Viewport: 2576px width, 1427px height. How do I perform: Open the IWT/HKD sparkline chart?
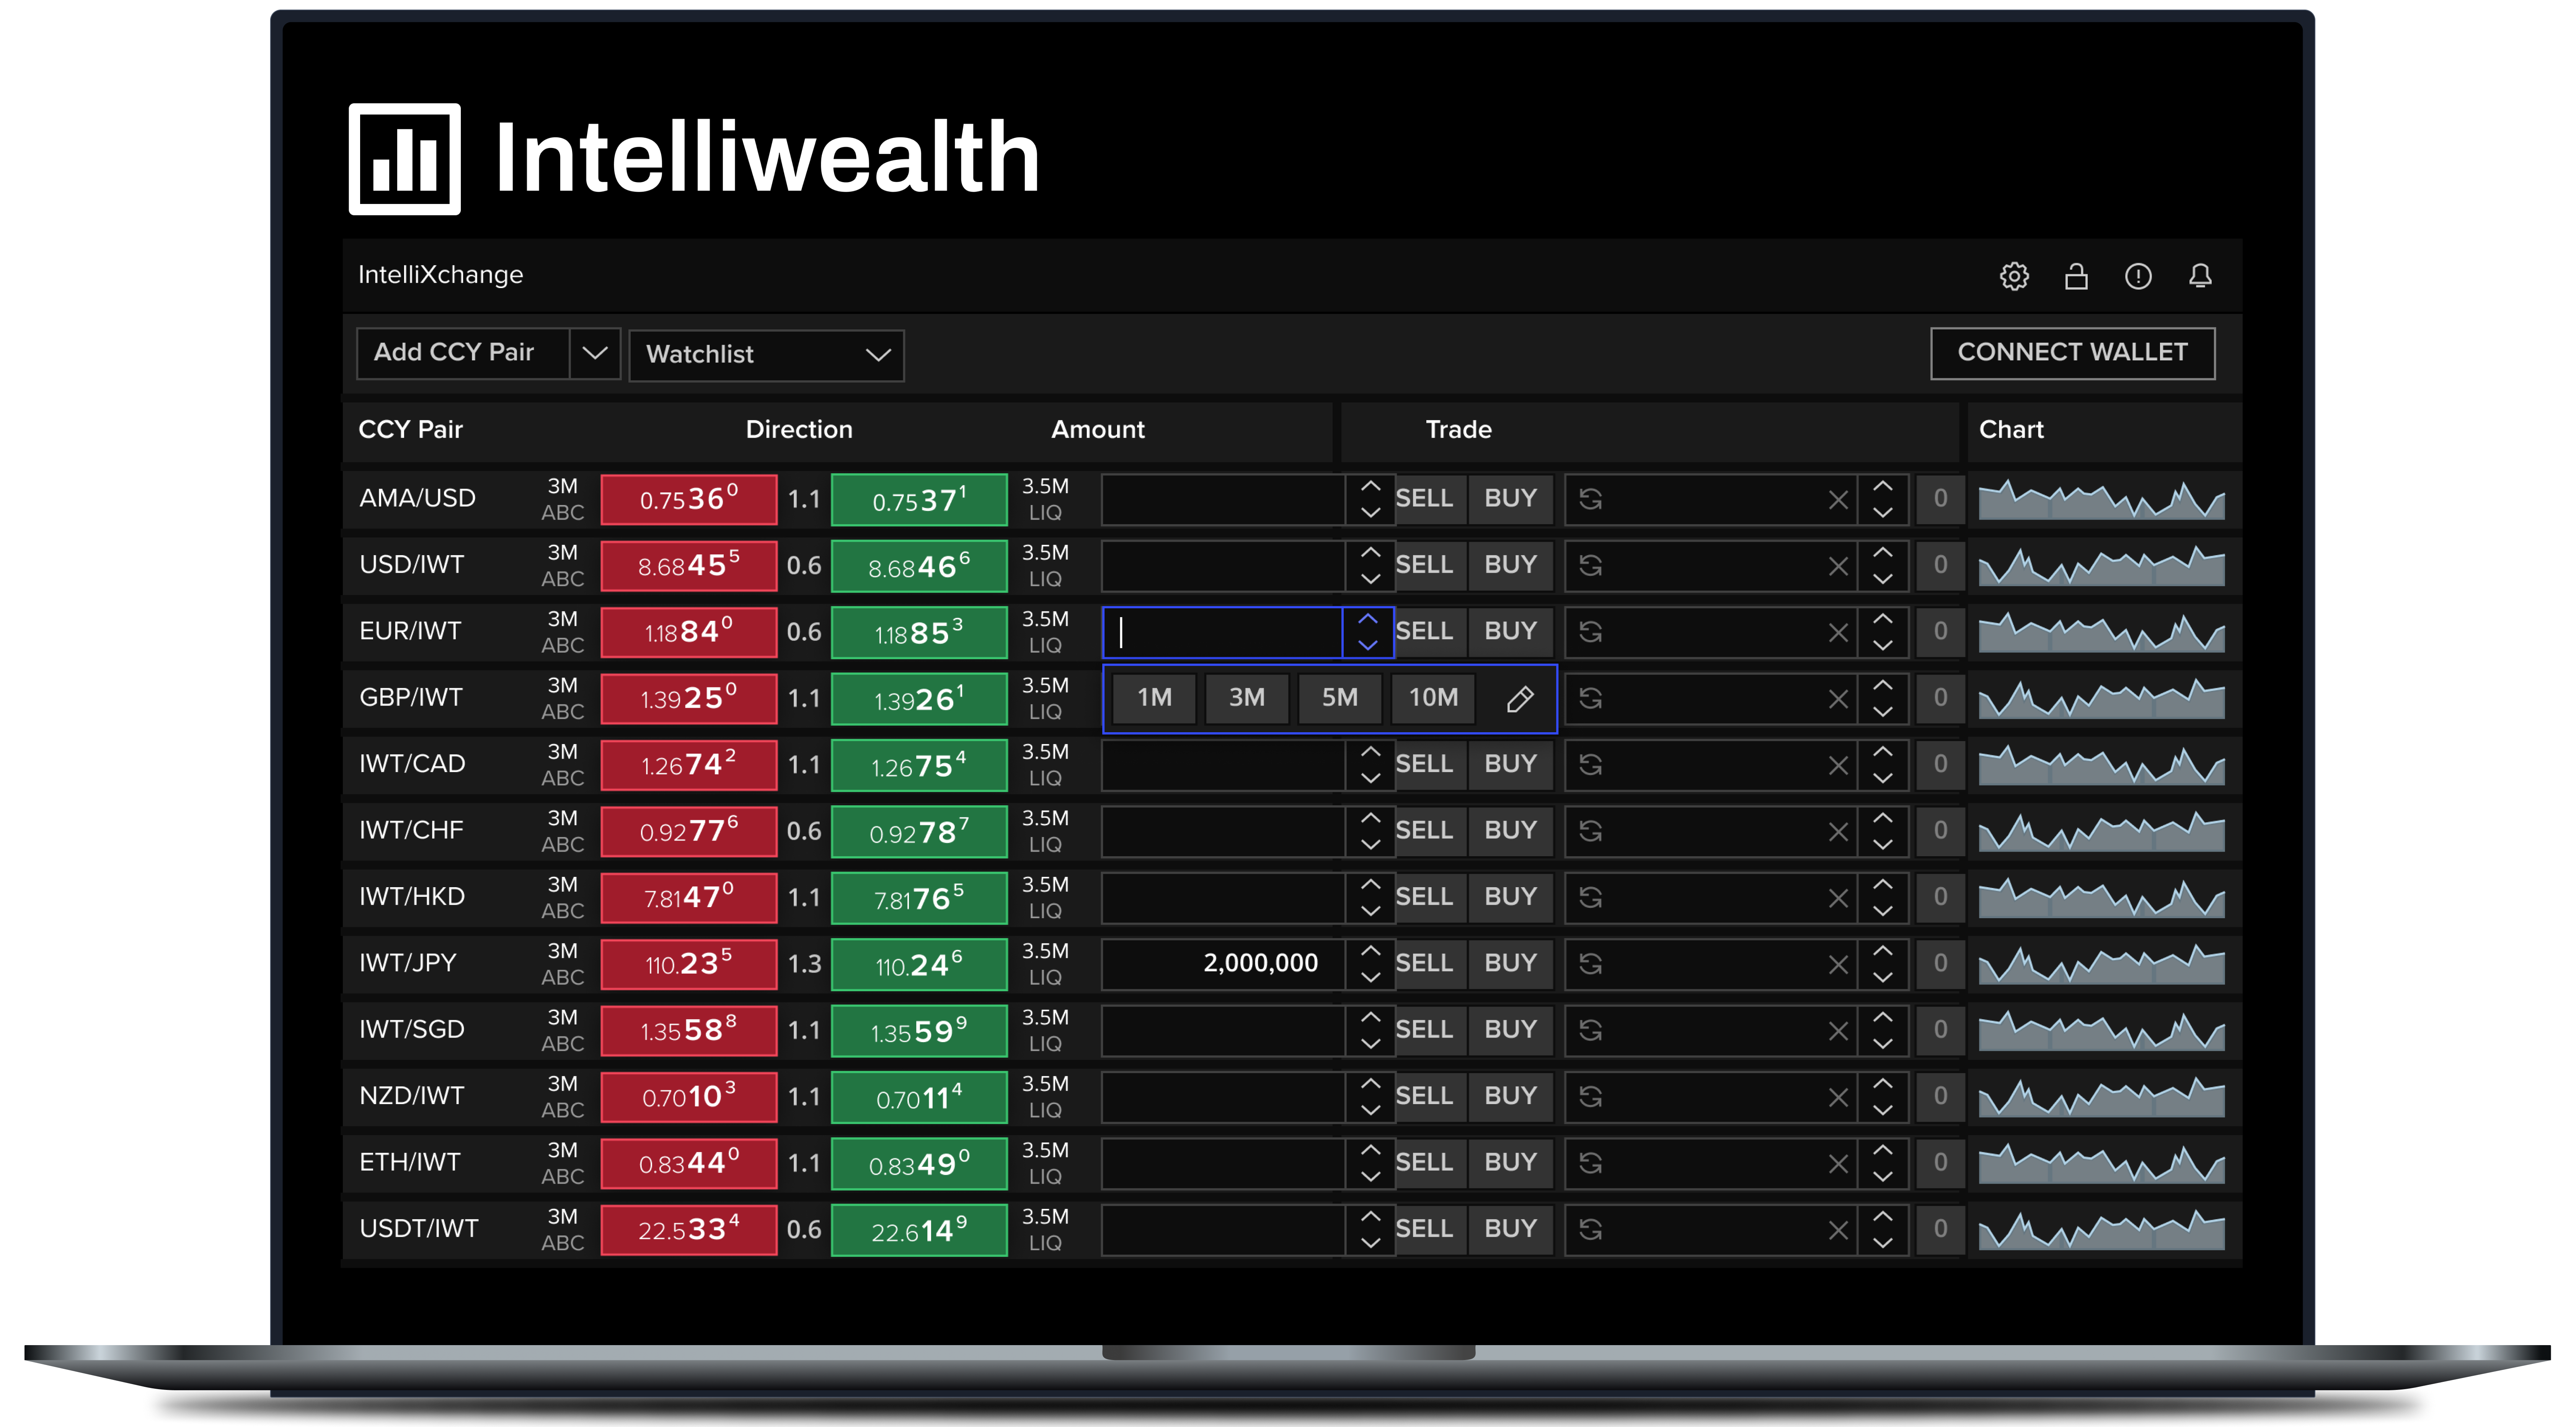pos(2101,898)
